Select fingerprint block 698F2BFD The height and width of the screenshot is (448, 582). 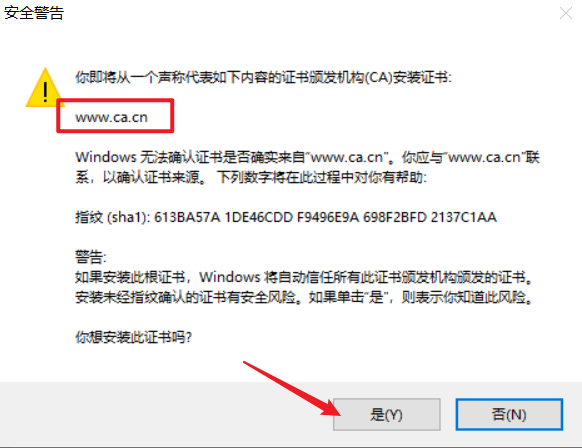(x=395, y=217)
